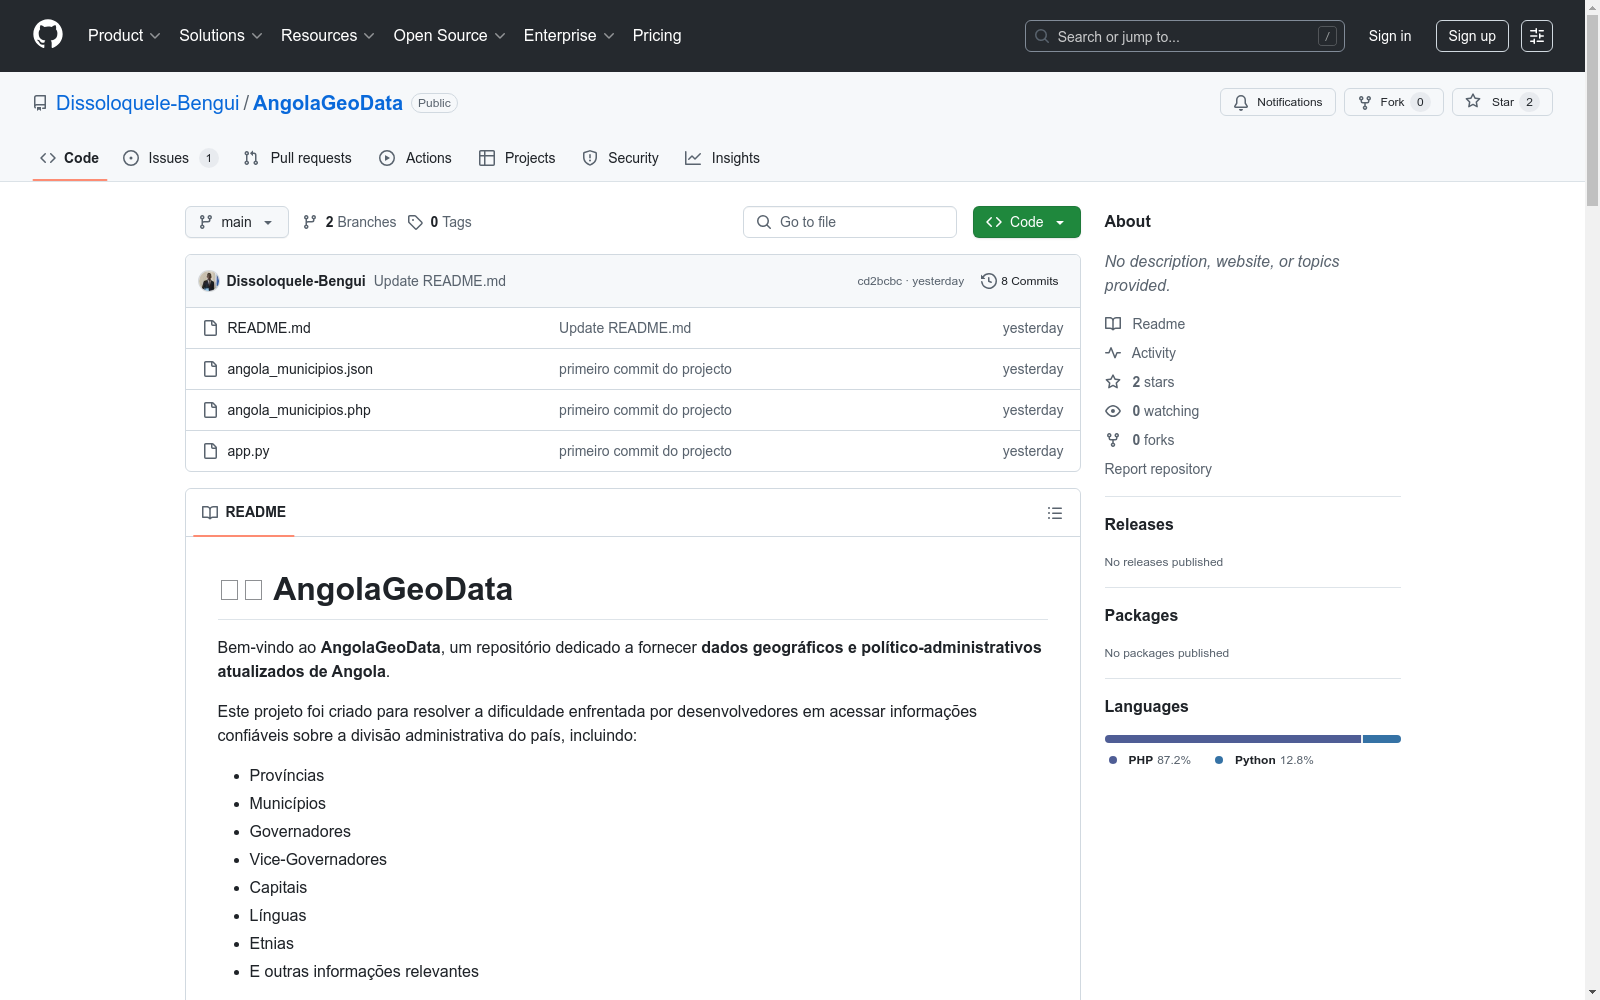1600x1000 pixels.
Task: Click the tag icon next to Tags
Action: click(x=416, y=222)
